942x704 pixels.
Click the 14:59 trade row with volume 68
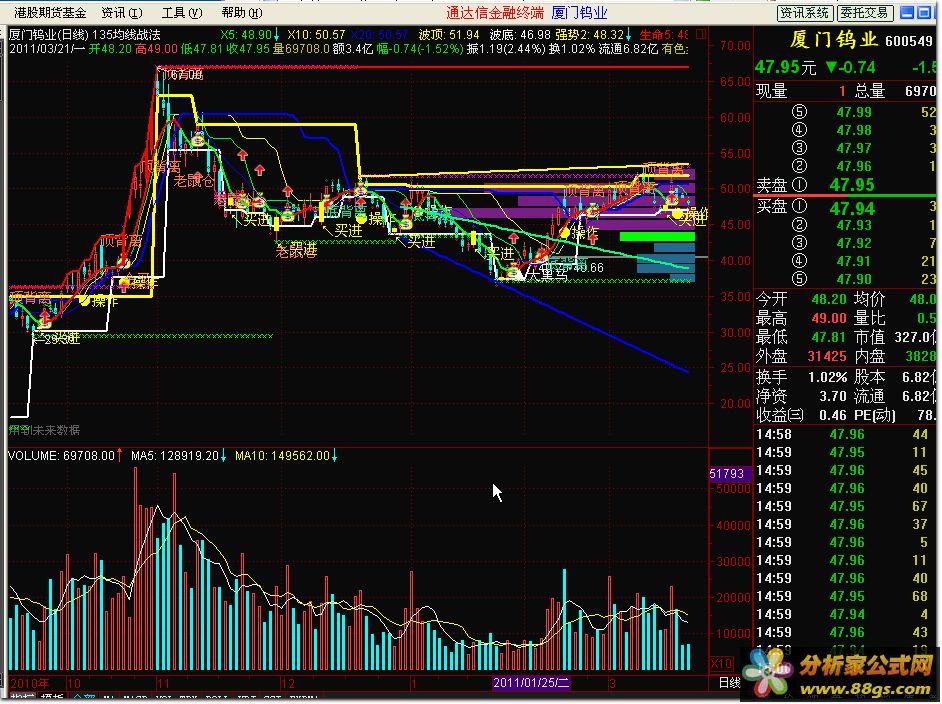click(x=845, y=596)
